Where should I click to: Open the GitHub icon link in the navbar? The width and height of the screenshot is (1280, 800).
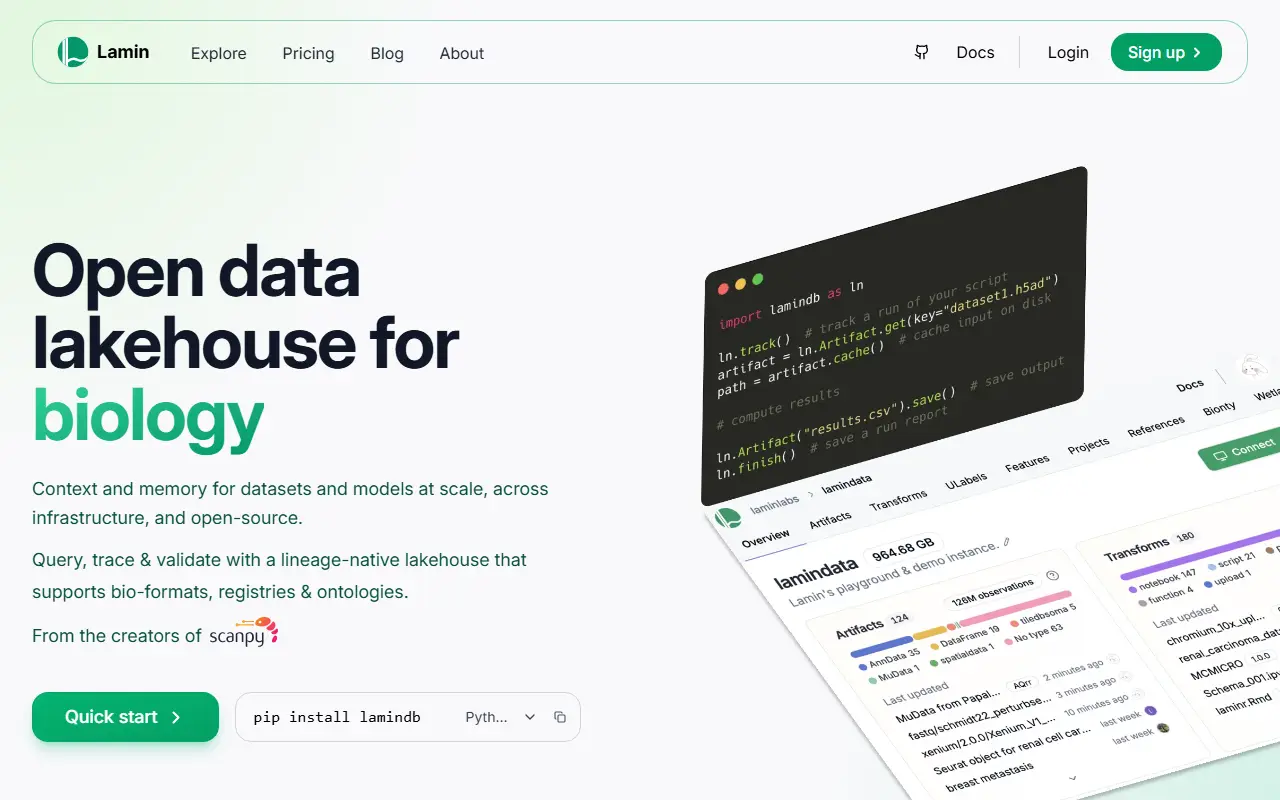(x=922, y=52)
